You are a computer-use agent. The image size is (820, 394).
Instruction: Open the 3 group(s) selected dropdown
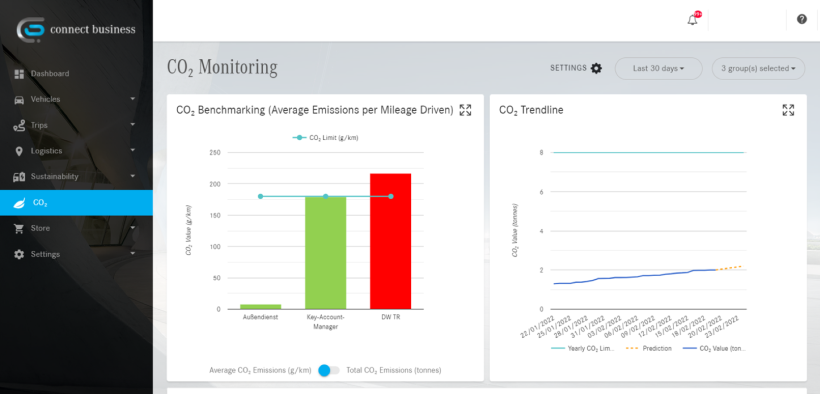pyautogui.click(x=758, y=69)
